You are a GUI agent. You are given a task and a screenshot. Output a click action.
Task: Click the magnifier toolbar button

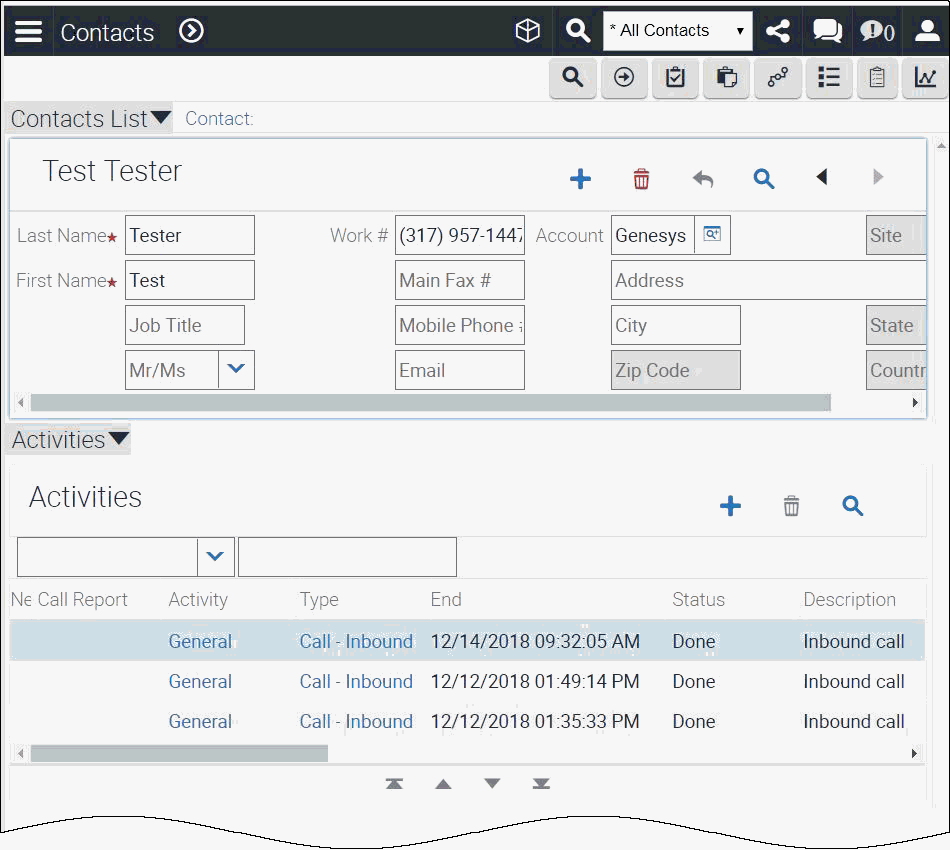point(573,78)
